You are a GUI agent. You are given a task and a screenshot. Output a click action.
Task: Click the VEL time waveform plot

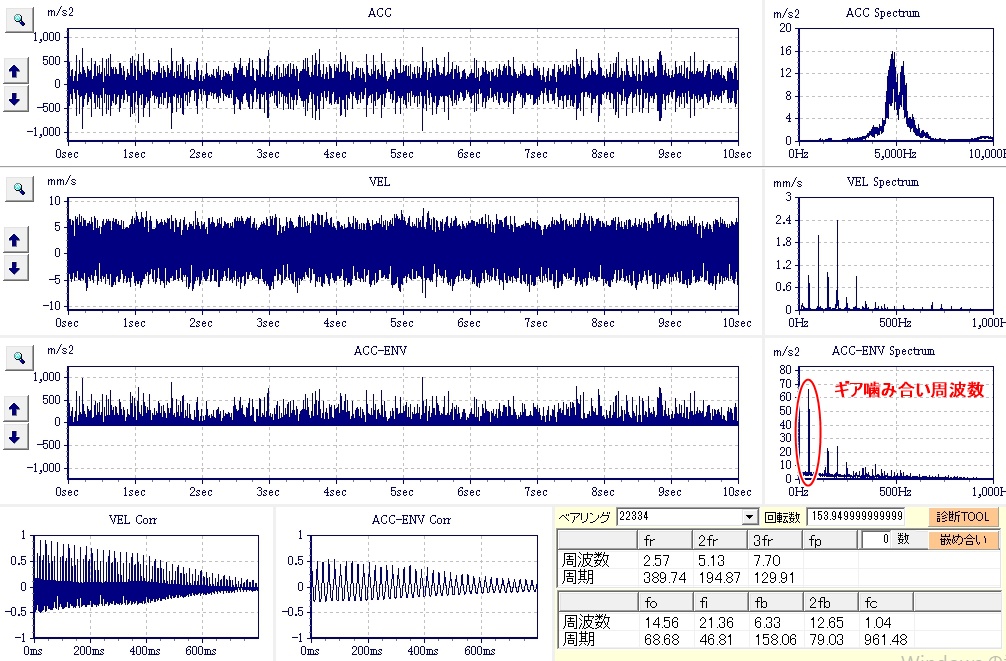pos(403,253)
